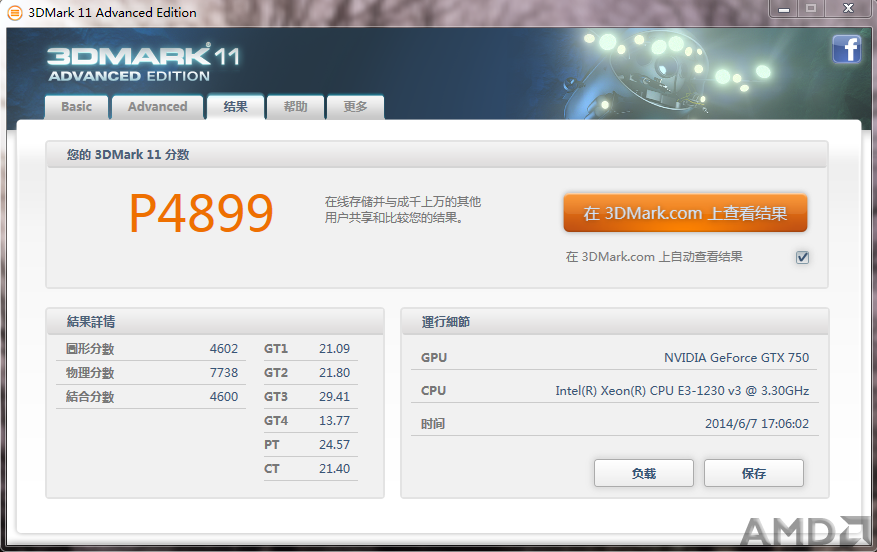Maximize the 3DMark 11 window

[x=810, y=9]
